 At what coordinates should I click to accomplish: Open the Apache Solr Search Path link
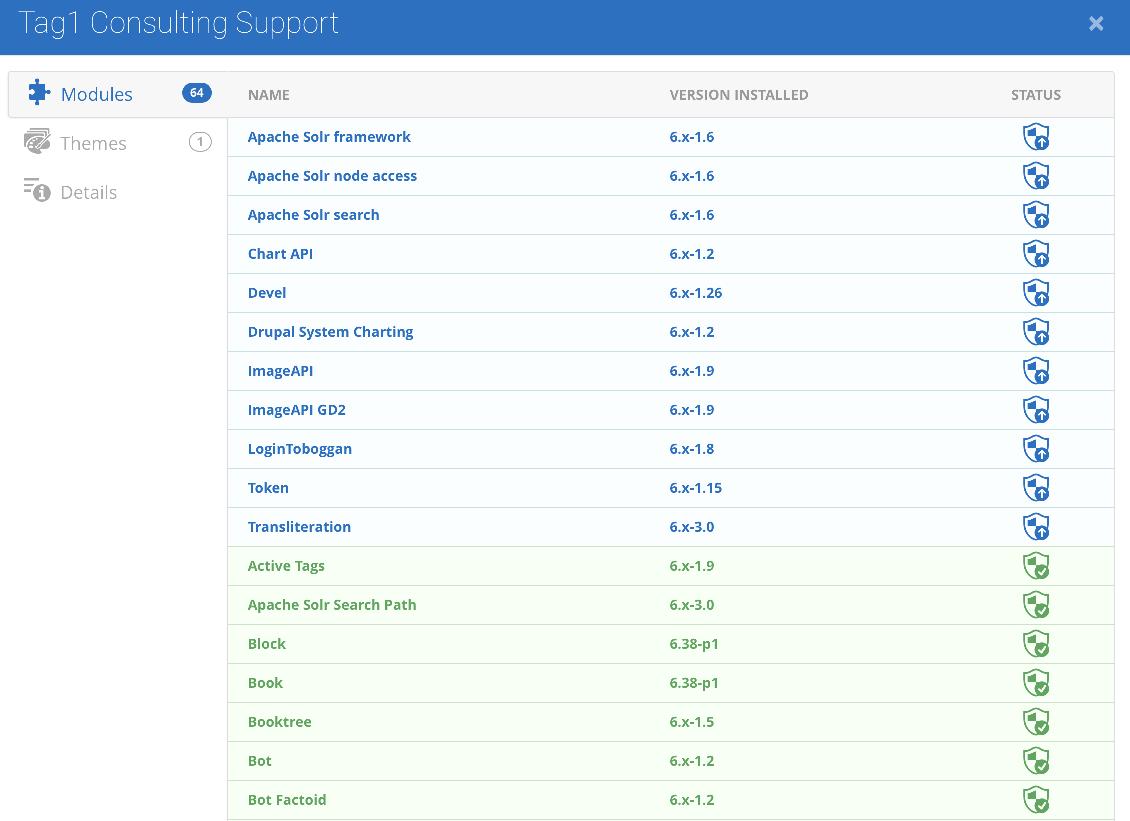pos(332,605)
